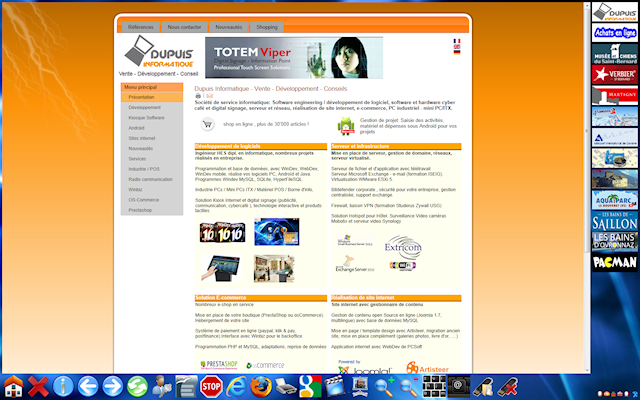Open the Google icon
The image size is (640, 400).
coord(310,386)
